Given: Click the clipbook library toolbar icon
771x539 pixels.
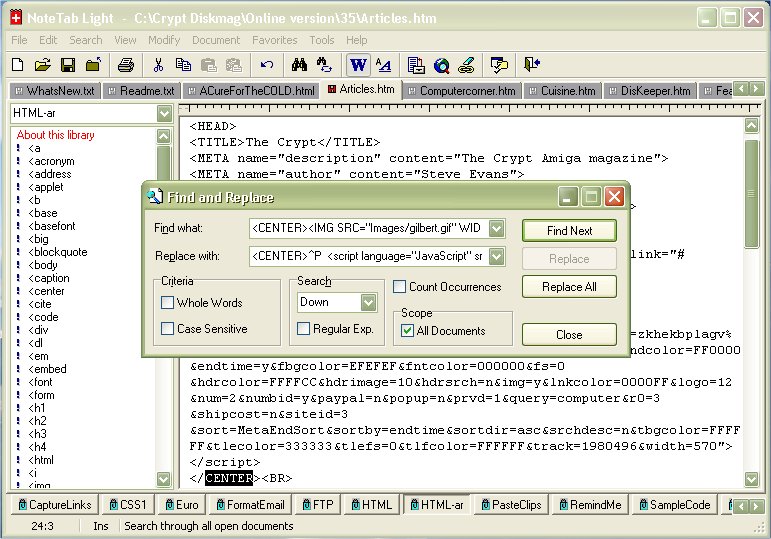Looking at the screenshot, I should [x=416, y=65].
